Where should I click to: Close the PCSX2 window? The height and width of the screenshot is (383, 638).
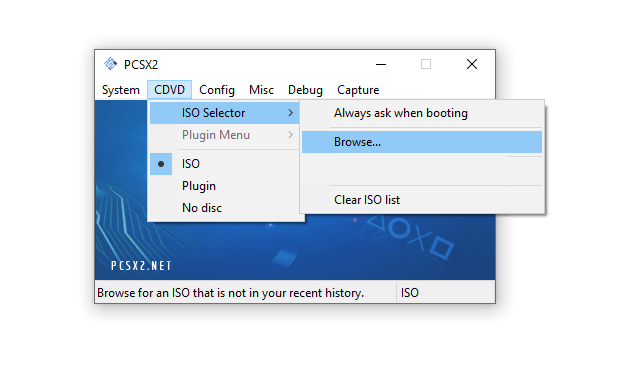(472, 64)
